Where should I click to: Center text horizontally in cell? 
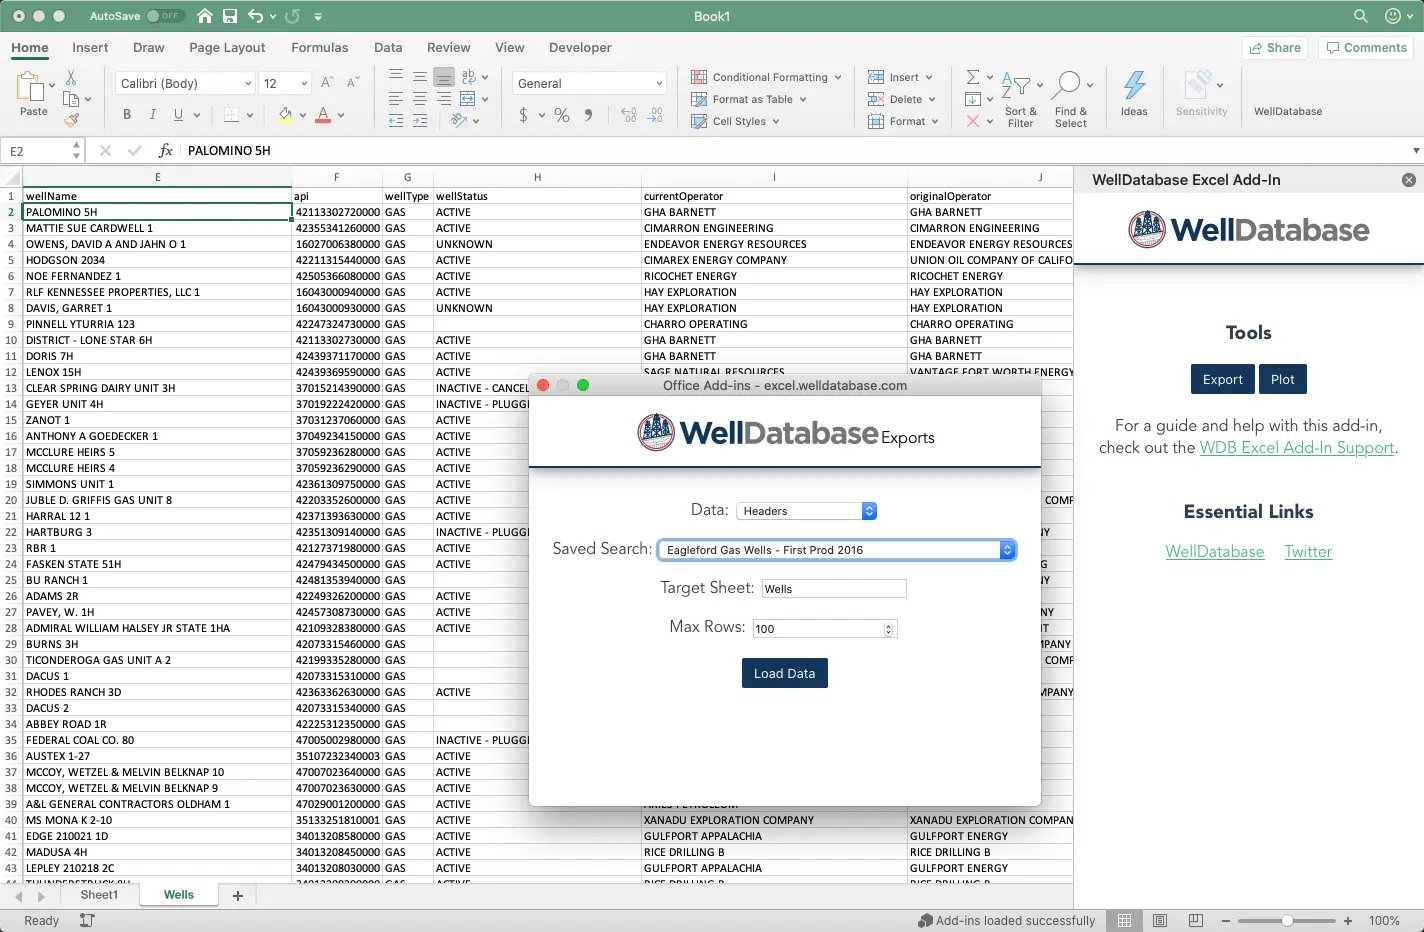[419, 99]
